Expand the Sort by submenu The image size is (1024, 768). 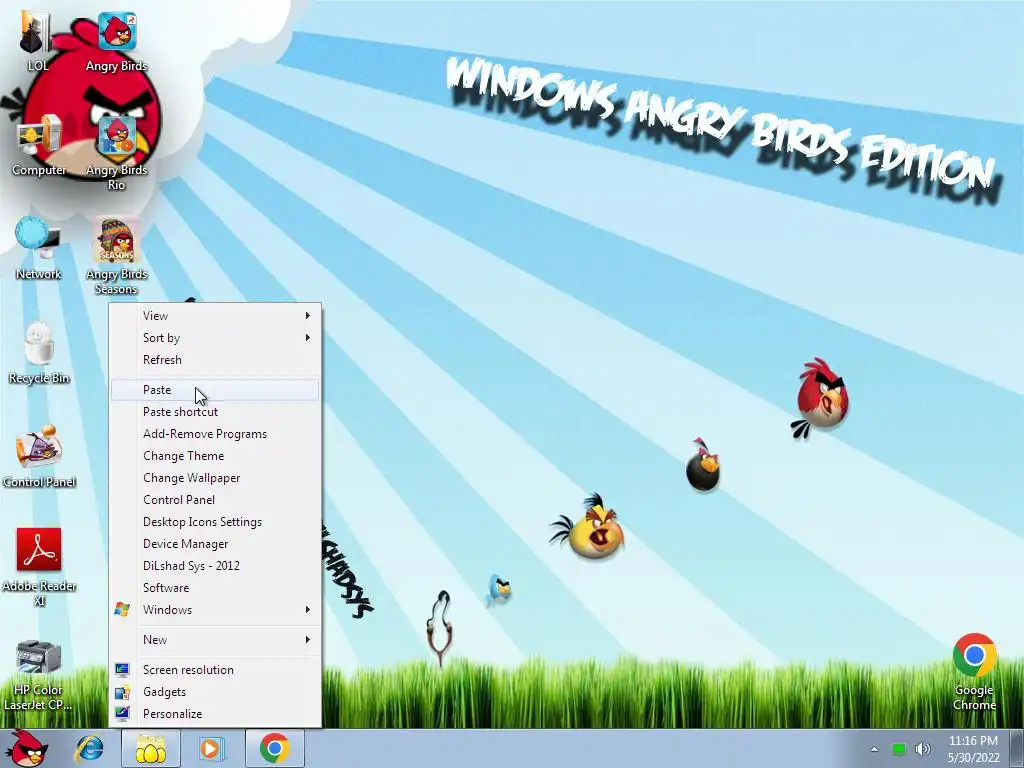coord(215,338)
